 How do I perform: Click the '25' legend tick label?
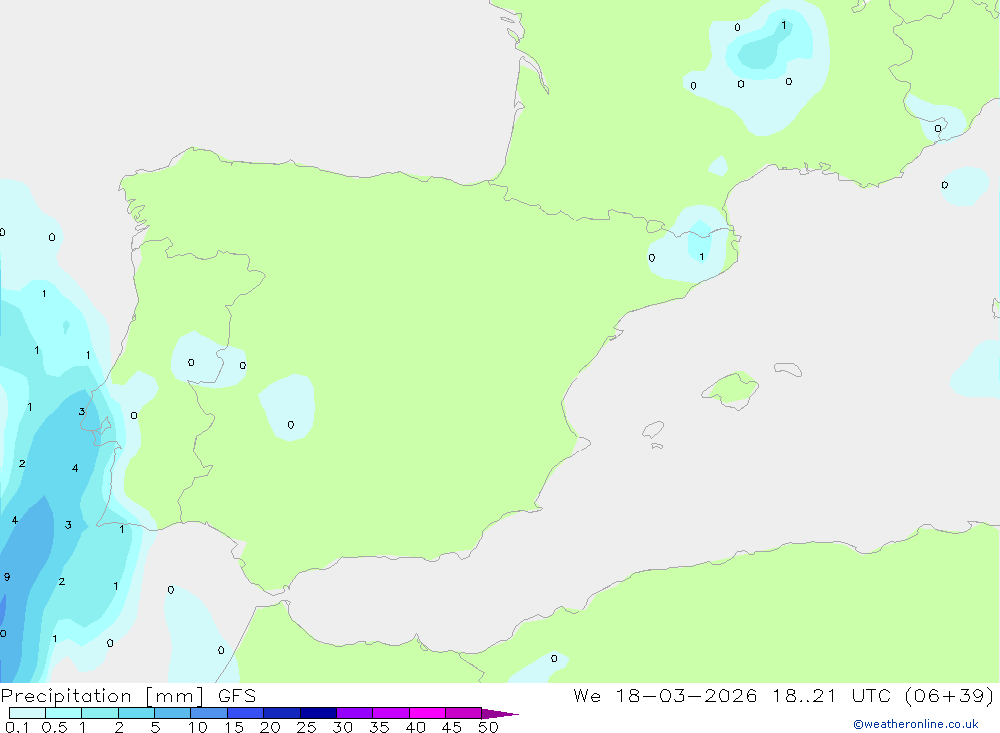tap(307, 727)
